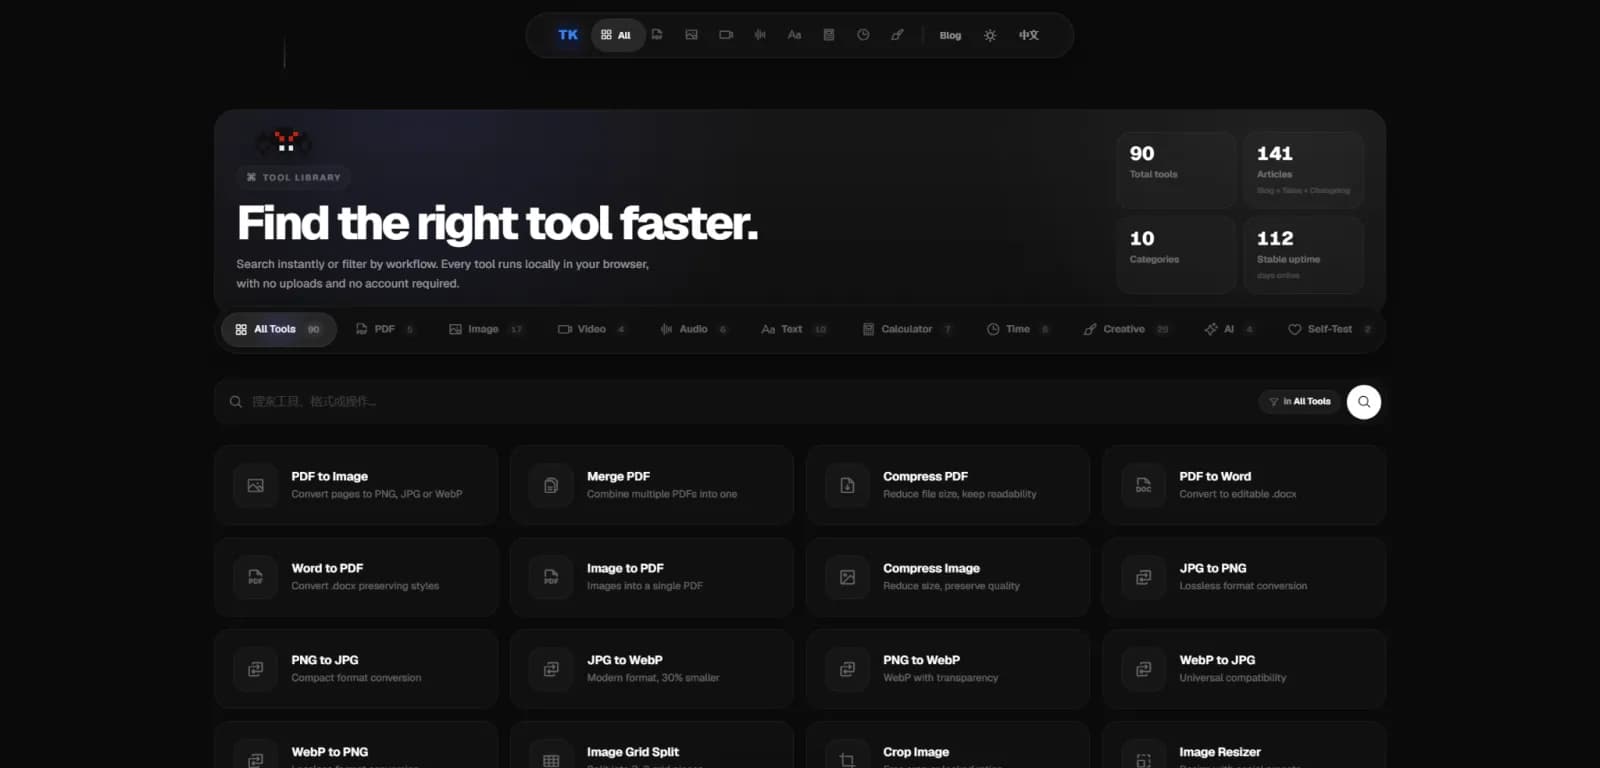Open the Merge PDF tool card
The width and height of the screenshot is (1600, 768).
point(652,485)
